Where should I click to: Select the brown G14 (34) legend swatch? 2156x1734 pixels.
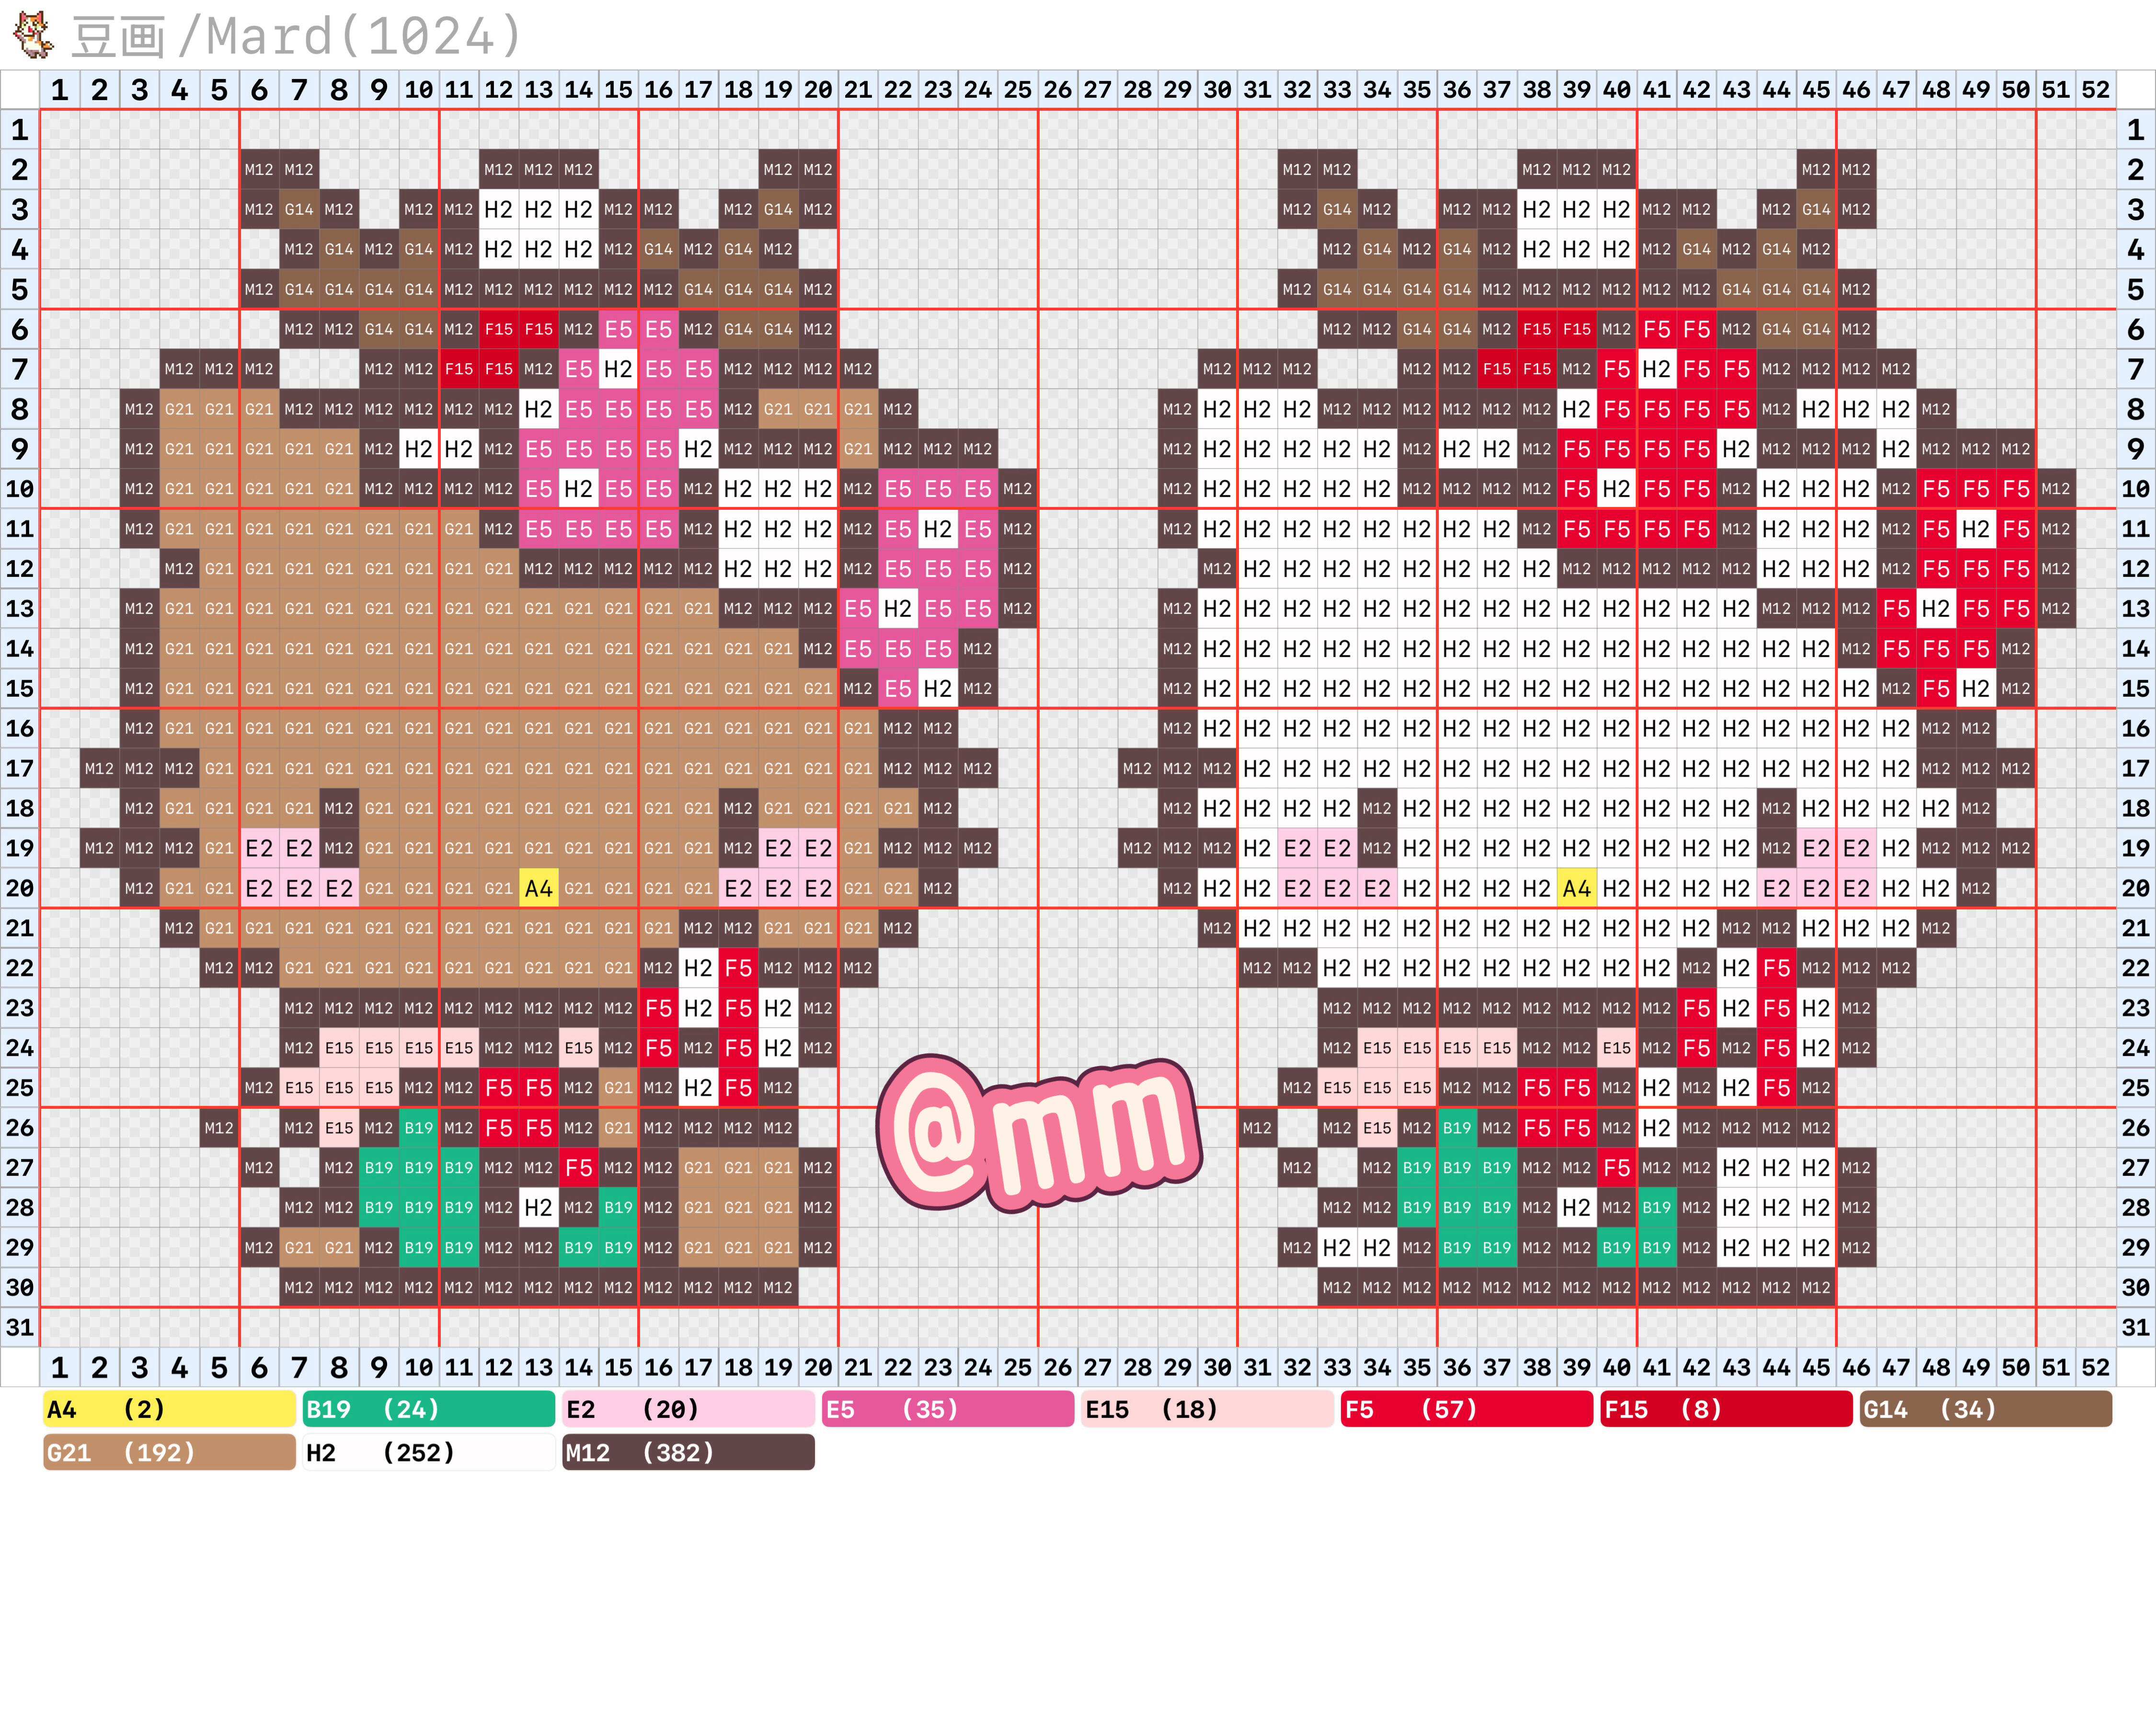1986,1409
